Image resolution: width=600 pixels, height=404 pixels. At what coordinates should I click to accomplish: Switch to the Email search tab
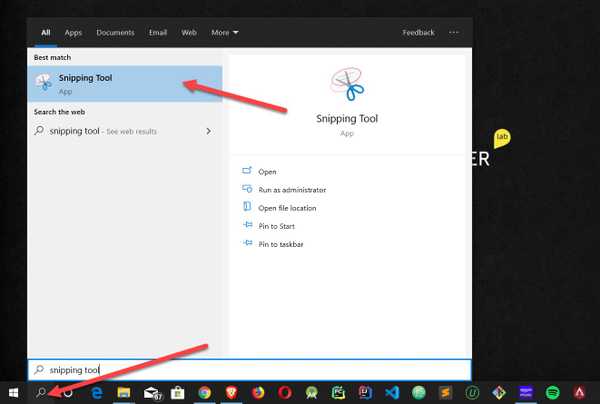pos(158,33)
